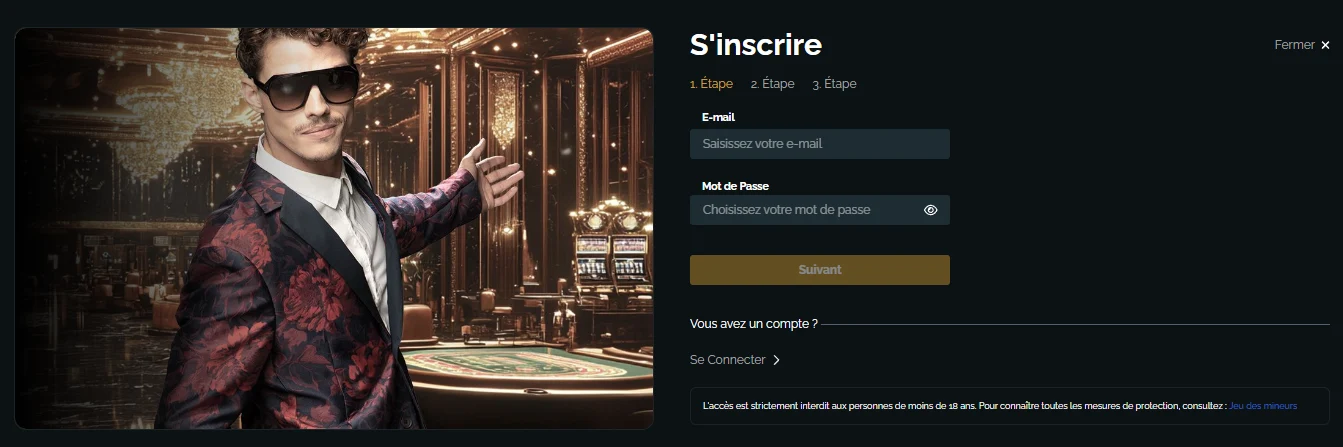Click the Fermer text label
1343x447 pixels.
pyautogui.click(x=1294, y=45)
